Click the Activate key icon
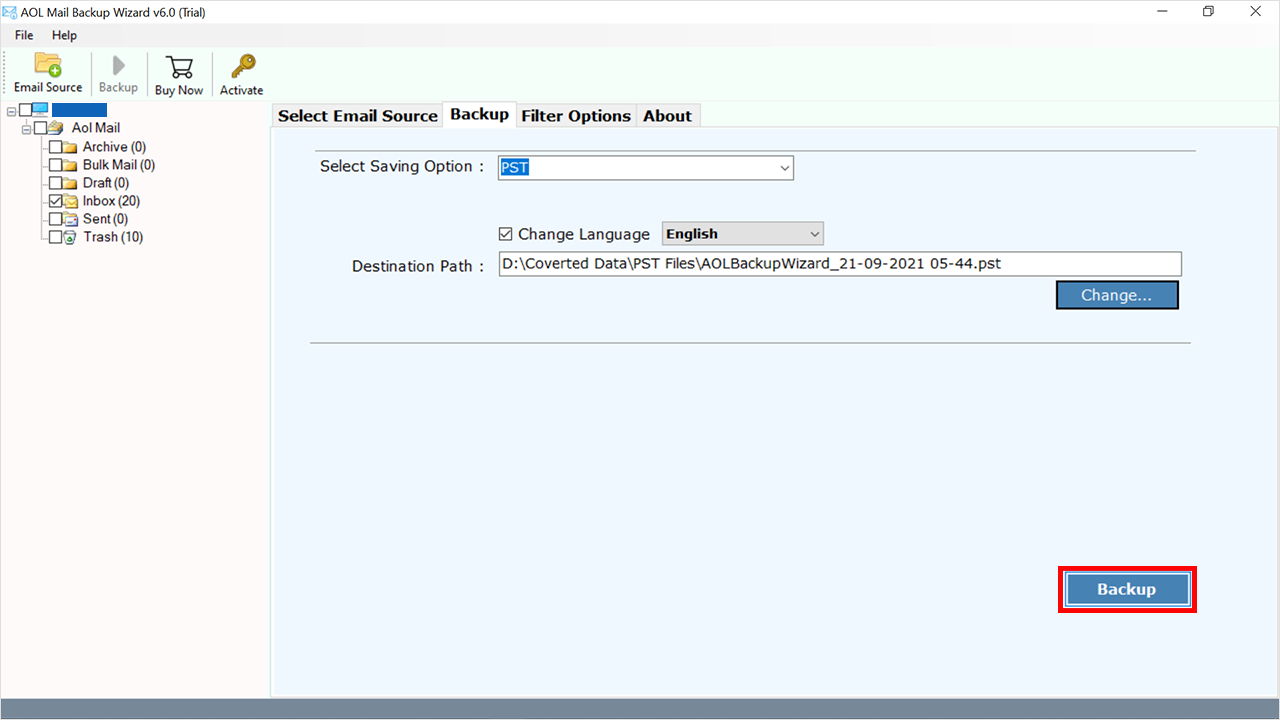The image size is (1280, 720). (242, 66)
